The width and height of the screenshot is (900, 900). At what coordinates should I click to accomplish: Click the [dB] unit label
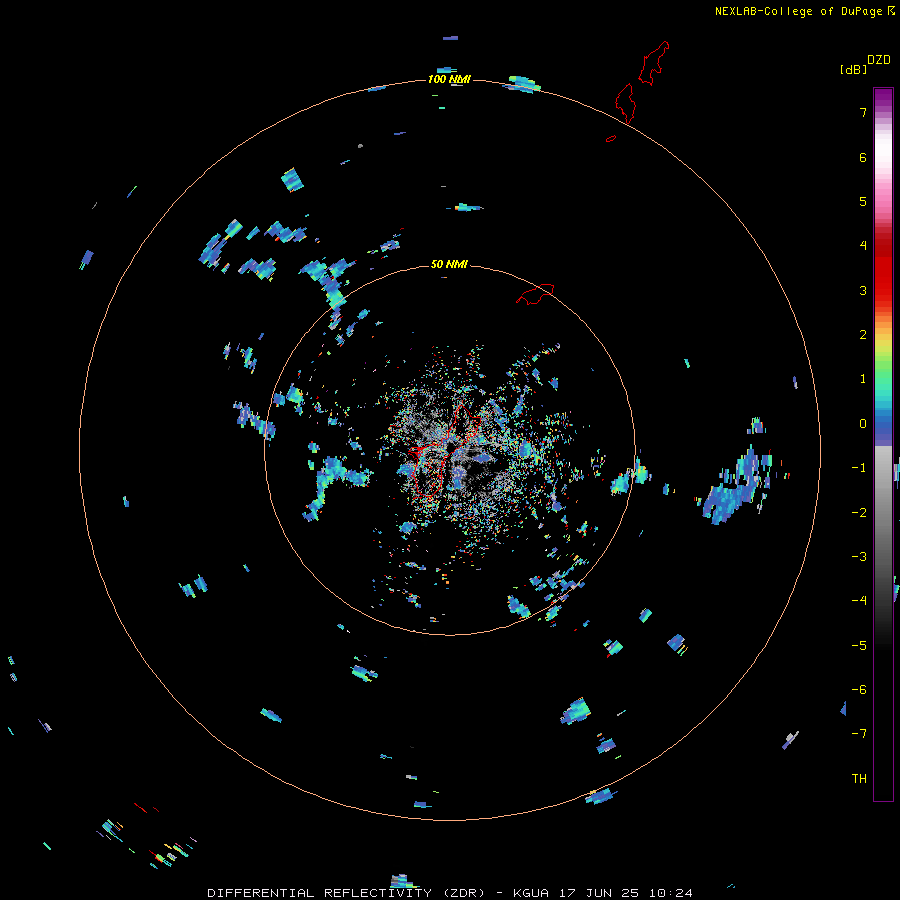[x=853, y=69]
